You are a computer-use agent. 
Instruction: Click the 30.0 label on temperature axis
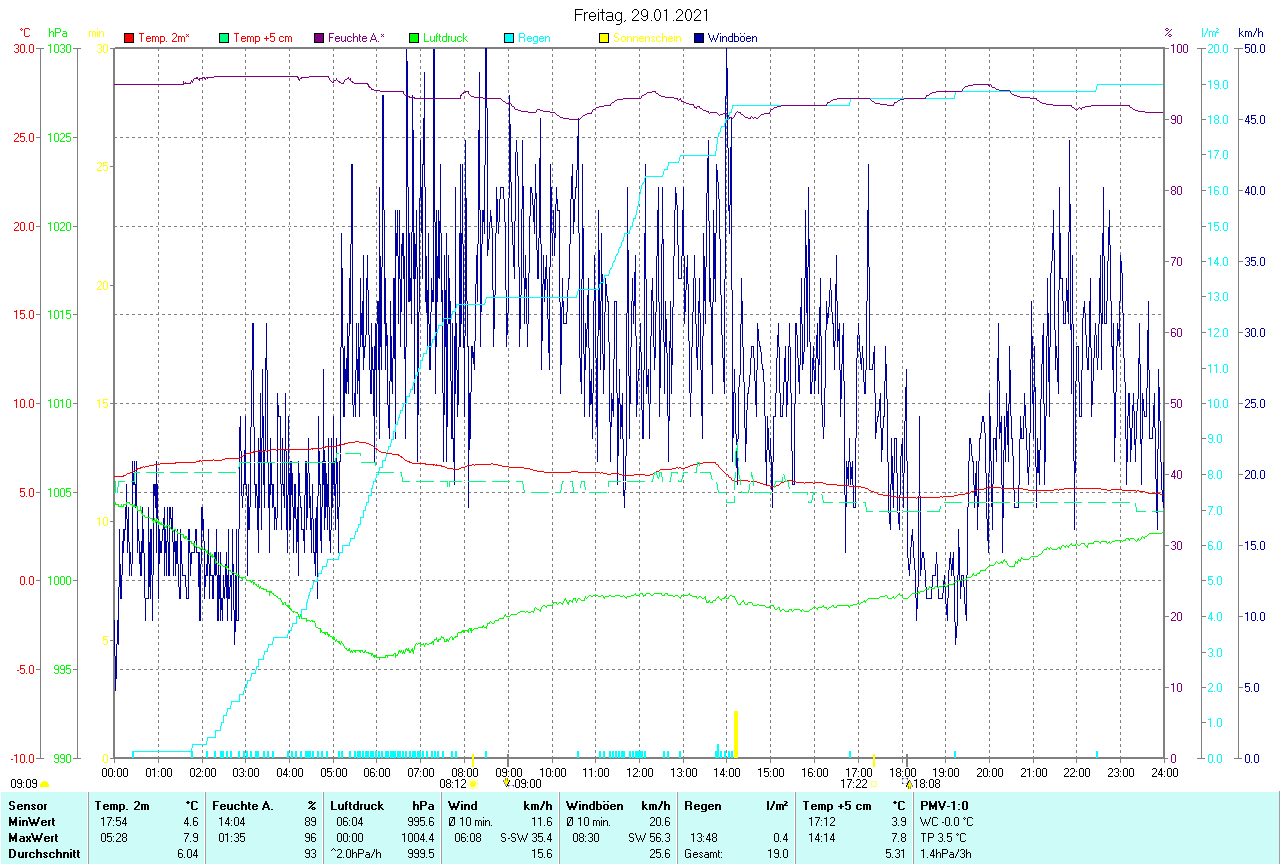23,49
